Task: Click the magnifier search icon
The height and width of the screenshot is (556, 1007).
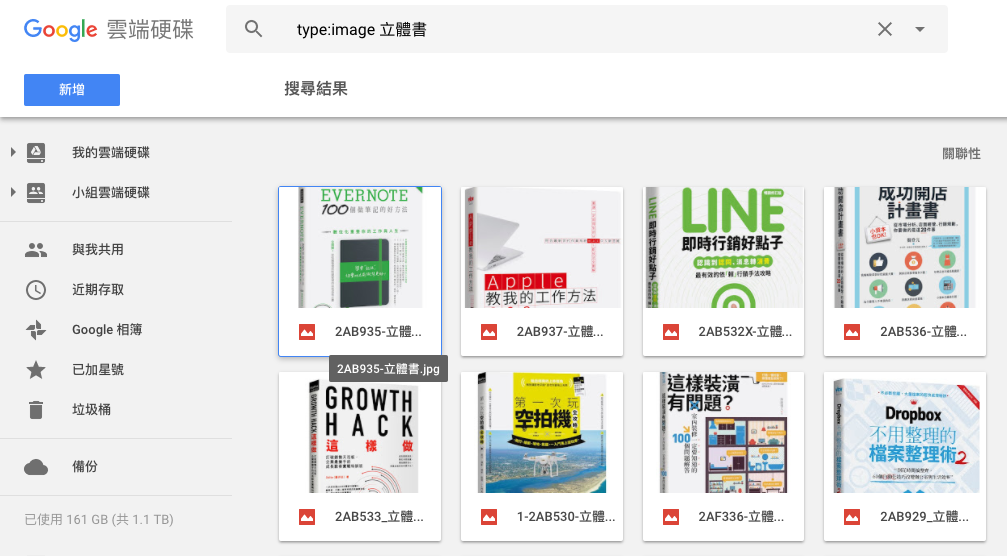Action: (x=254, y=29)
